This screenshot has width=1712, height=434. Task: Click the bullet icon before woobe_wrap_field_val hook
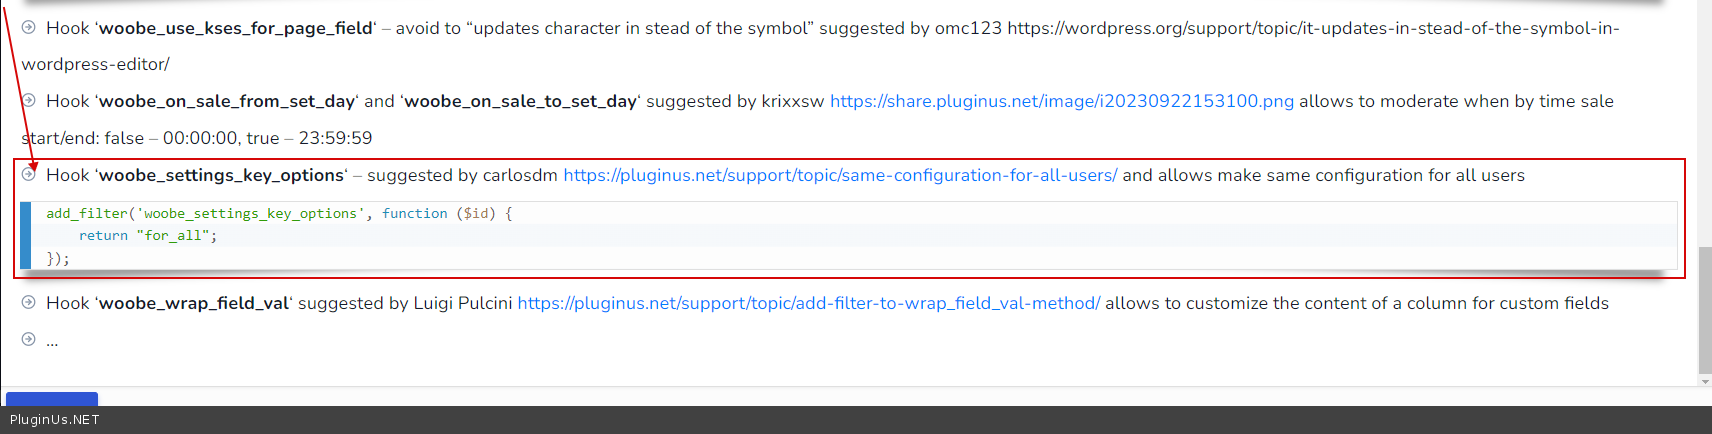(x=29, y=302)
